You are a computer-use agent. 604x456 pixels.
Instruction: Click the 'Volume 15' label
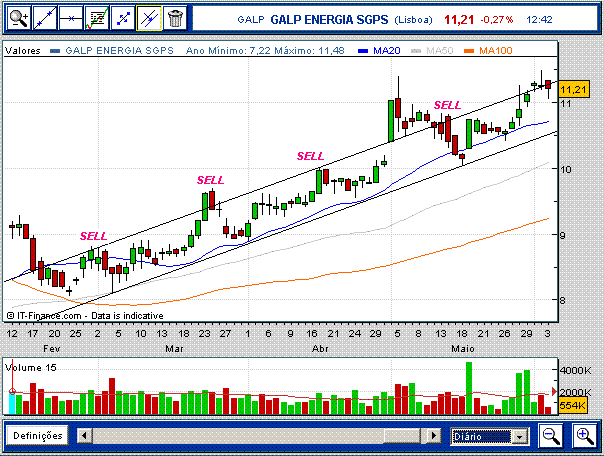[x=31, y=368]
